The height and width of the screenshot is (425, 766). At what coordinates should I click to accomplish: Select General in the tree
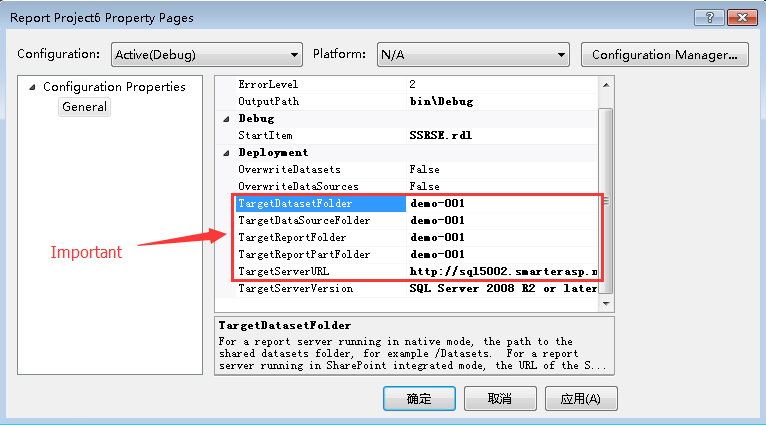click(84, 107)
